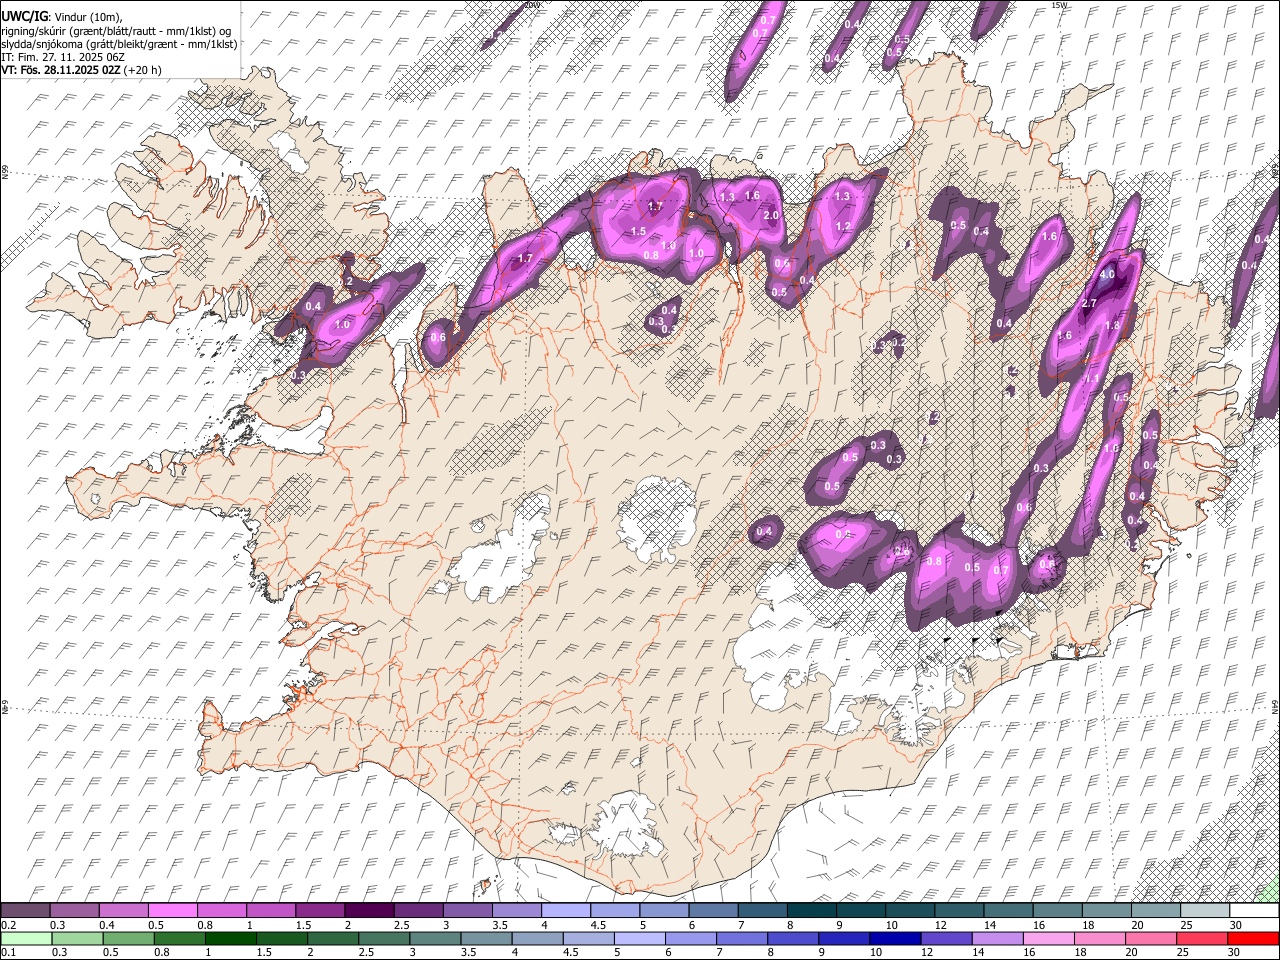Viewport: 1280px width, 960px height.
Task: Click the medium green 0.5–0.8 swatch in bottom legend
Action: pos(128,939)
